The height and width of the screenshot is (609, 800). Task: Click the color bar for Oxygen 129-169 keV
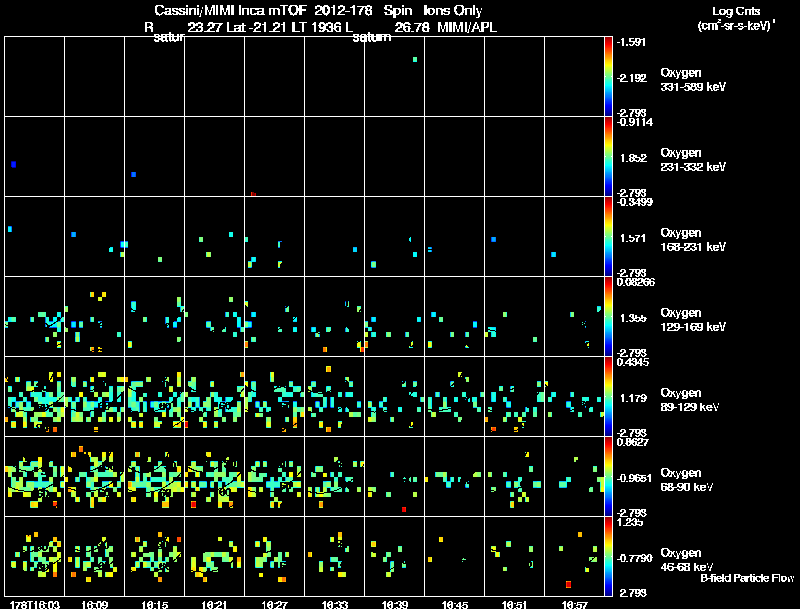(x=608, y=317)
